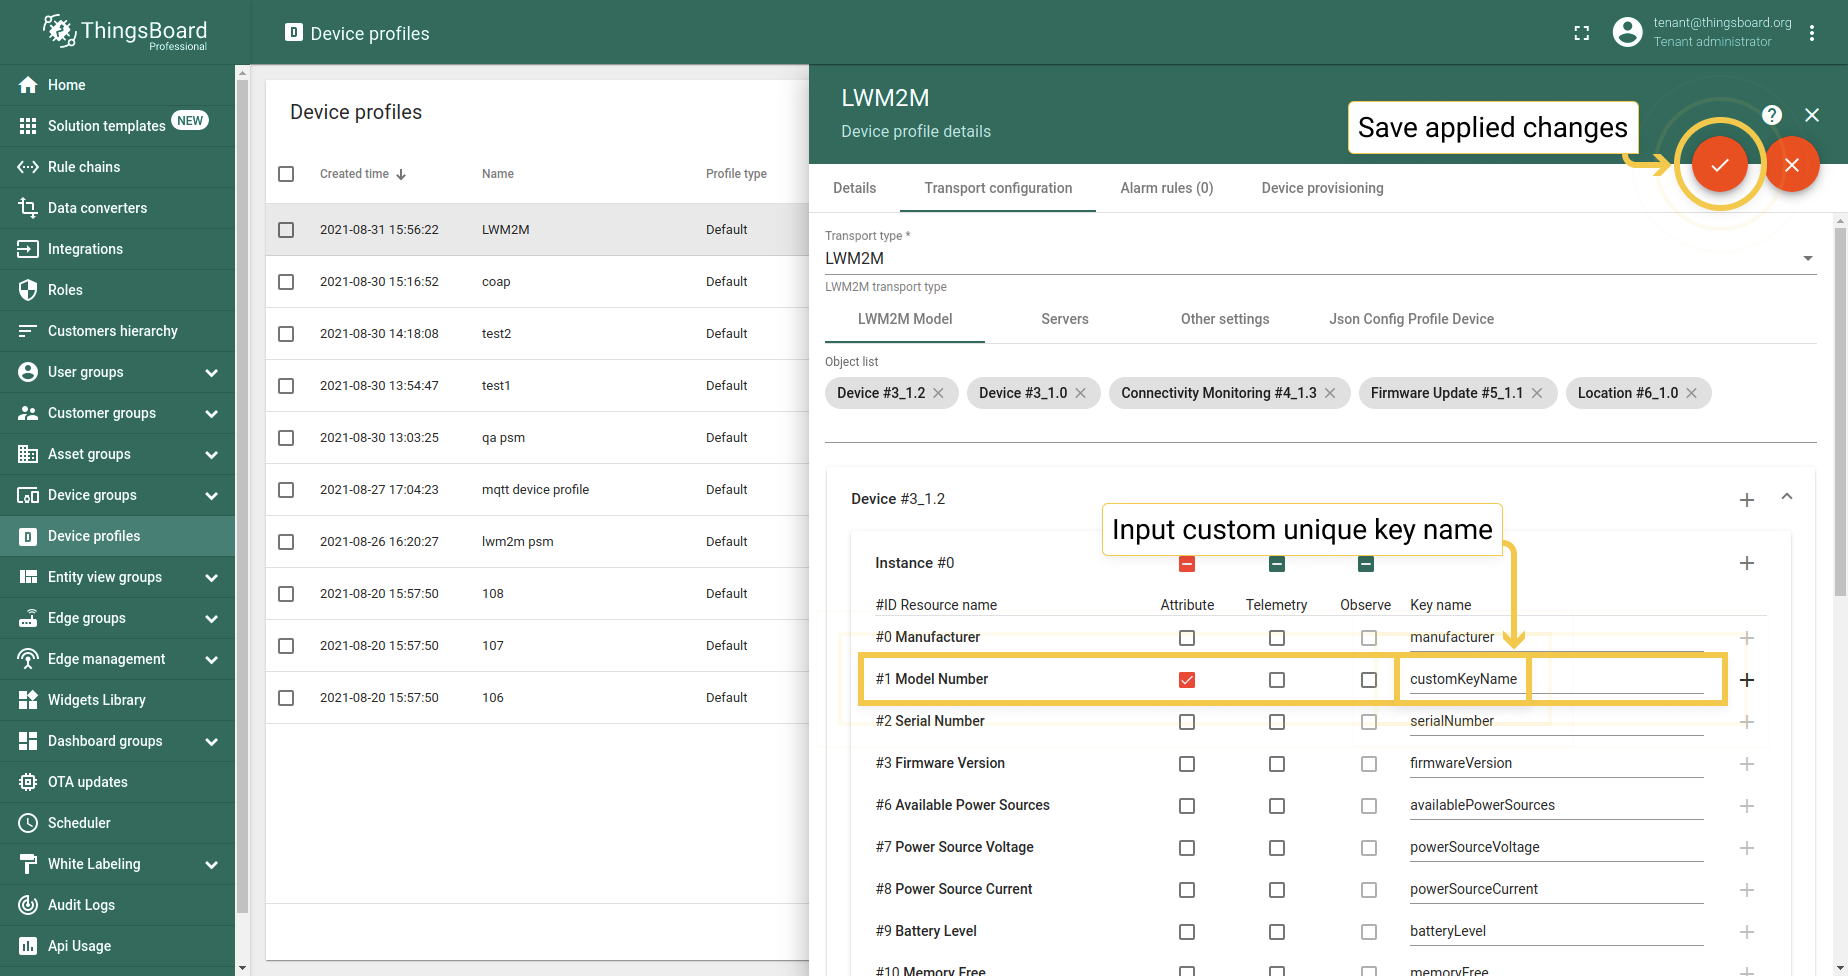Remove Location #6_1.0 chip
This screenshot has height=976, width=1848.
(x=1691, y=393)
